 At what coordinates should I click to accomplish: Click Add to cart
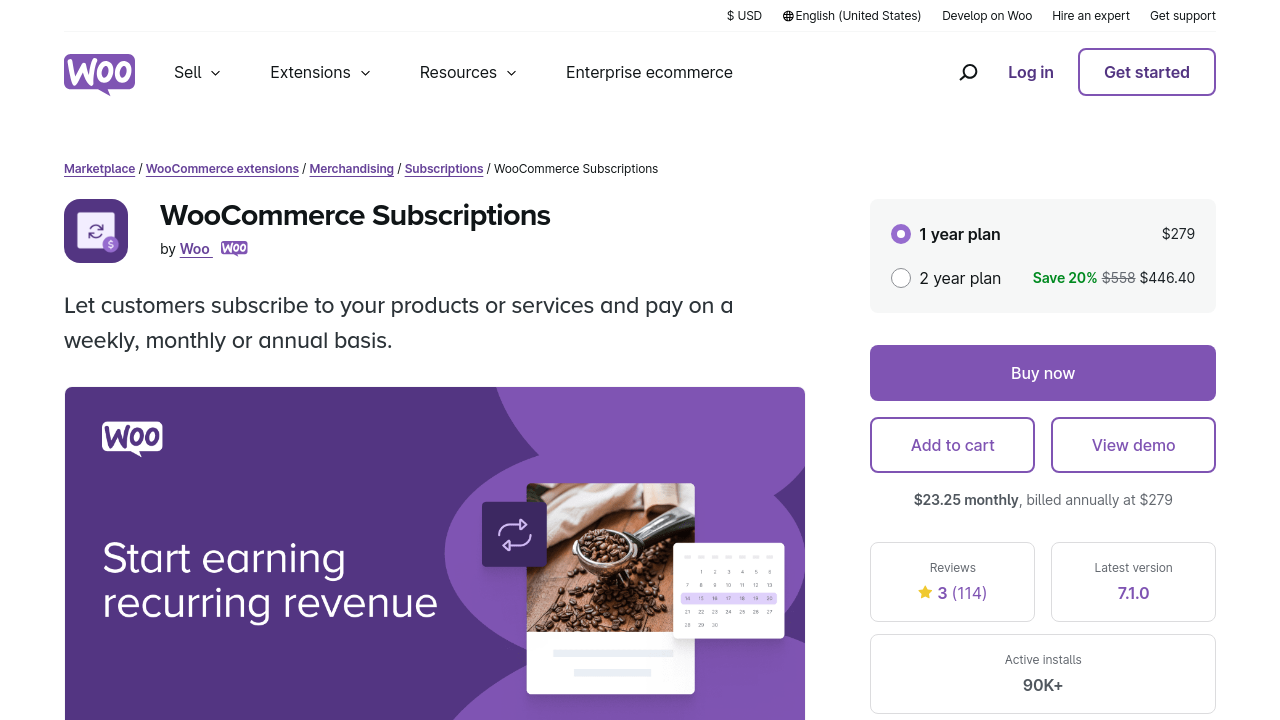pyautogui.click(x=952, y=445)
